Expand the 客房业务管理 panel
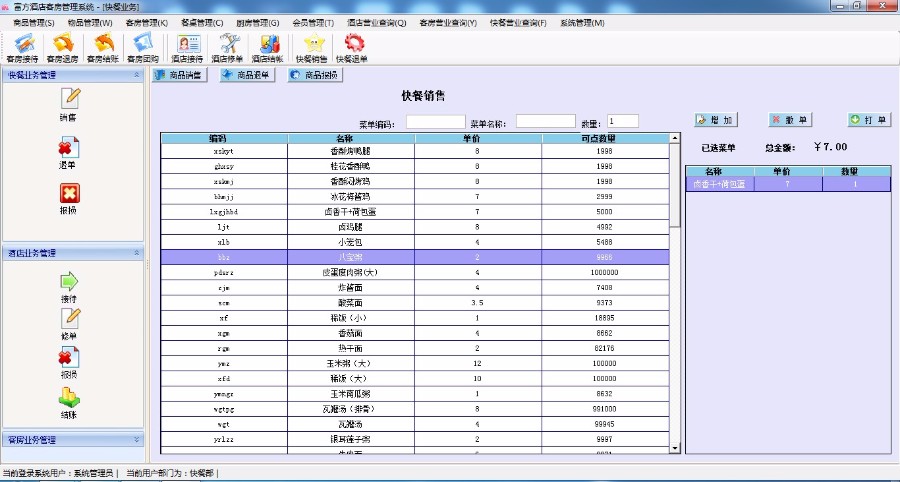This screenshot has width=900, height=482. point(137,440)
